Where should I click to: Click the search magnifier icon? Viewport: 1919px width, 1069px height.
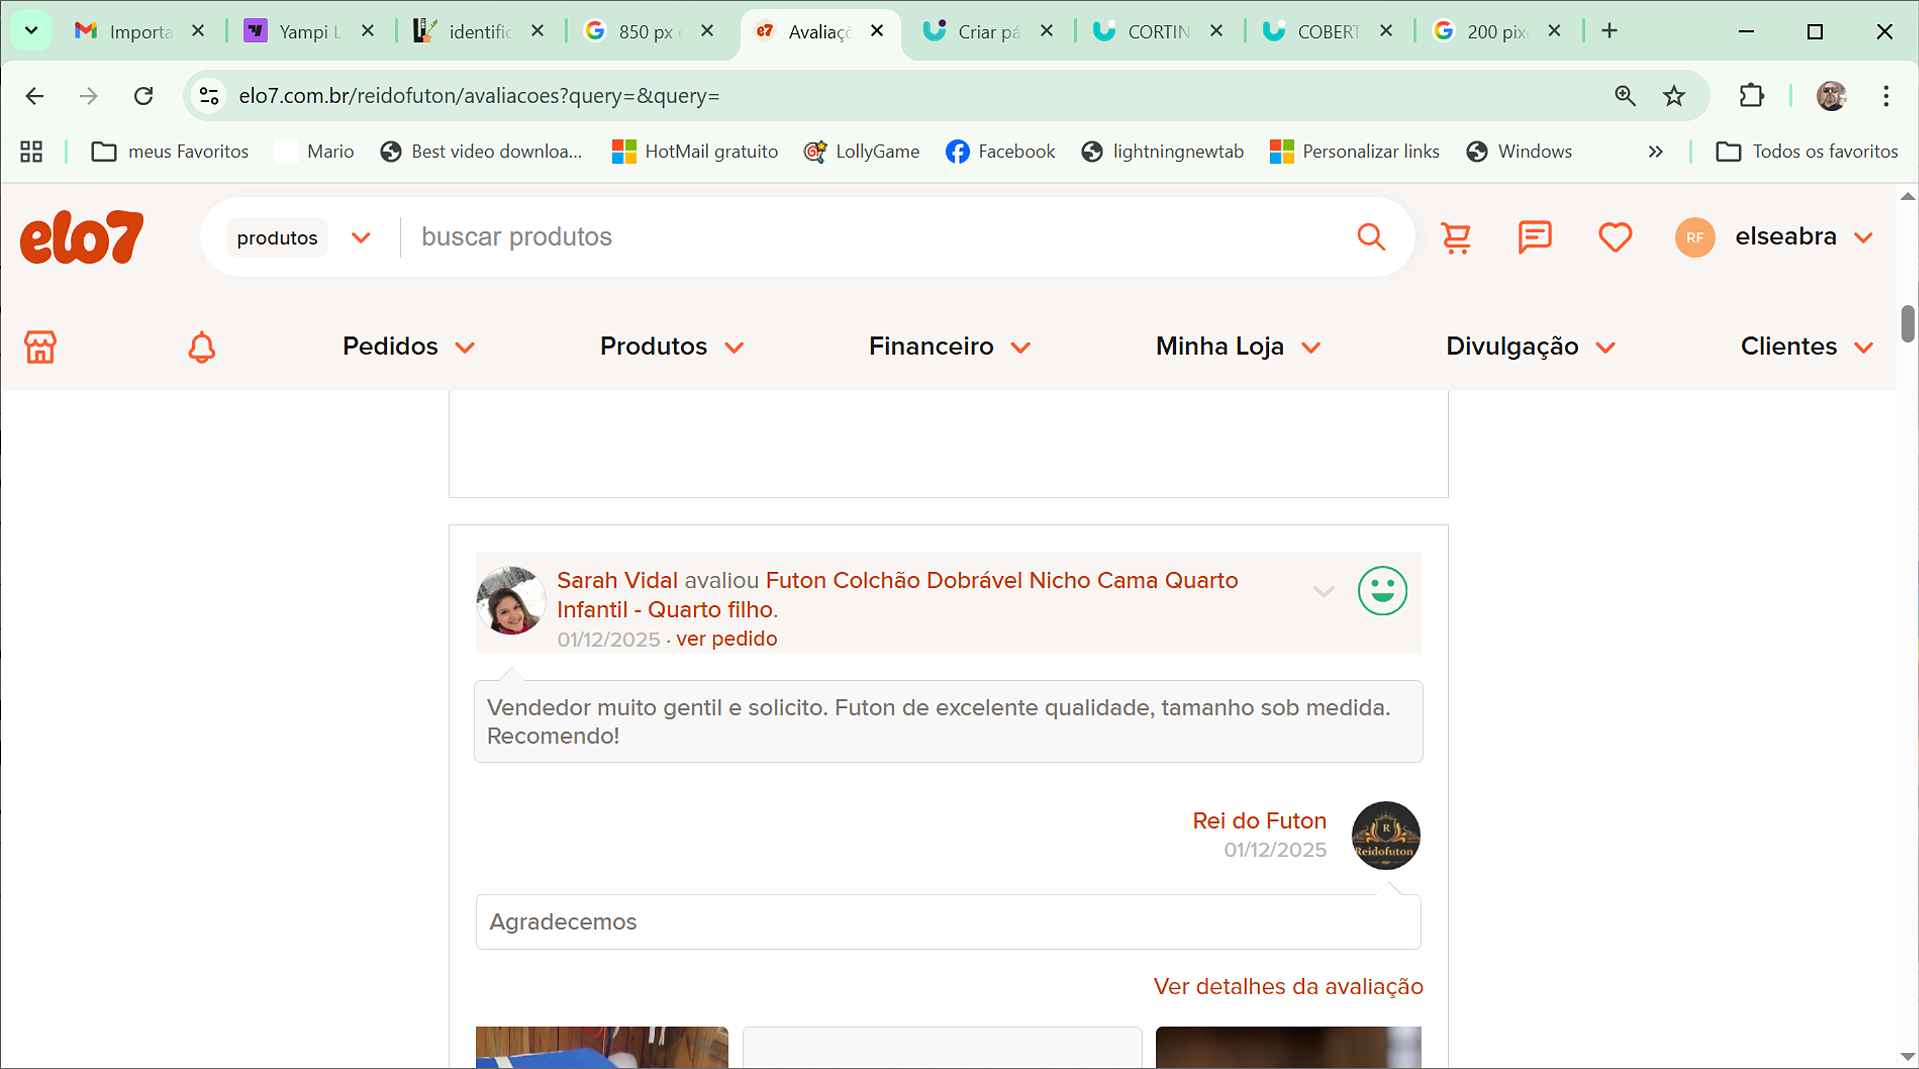pos(1371,237)
